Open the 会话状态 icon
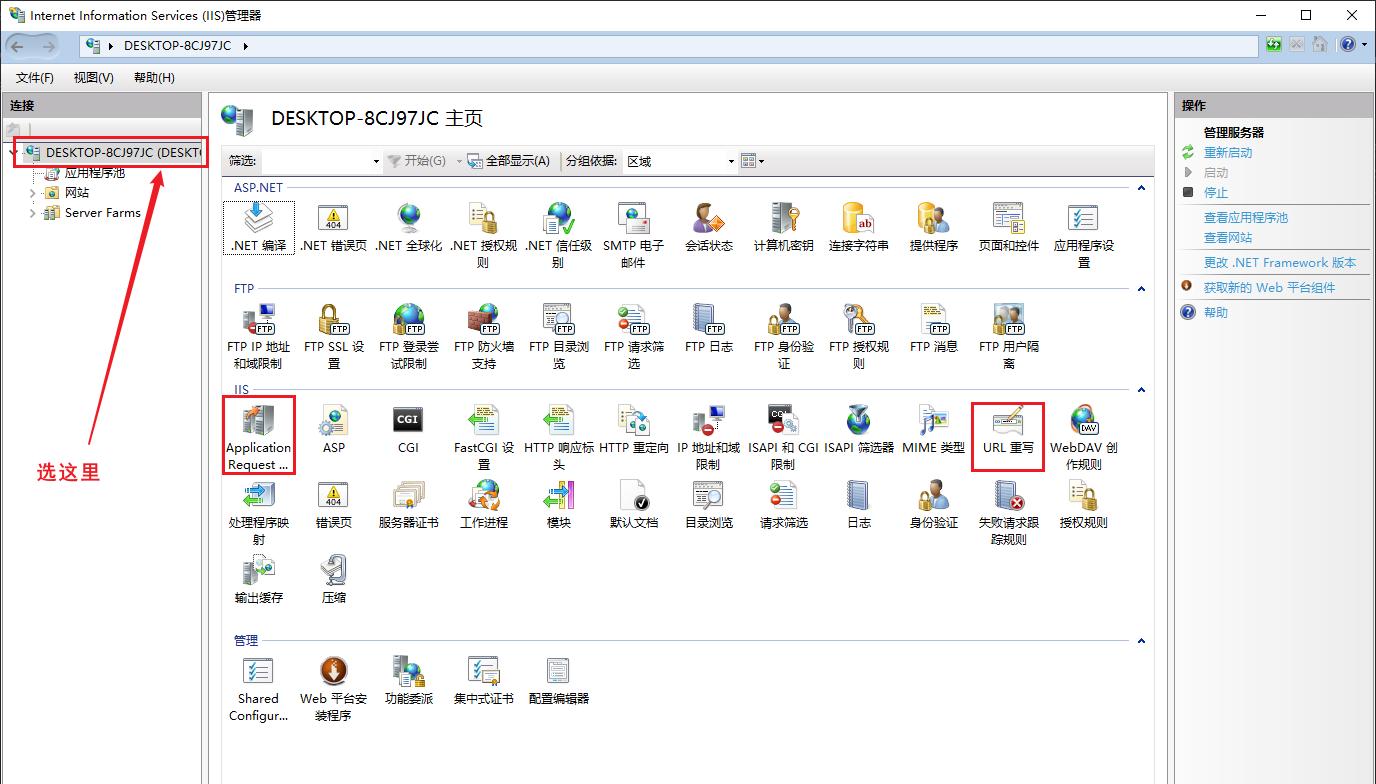 (x=709, y=228)
